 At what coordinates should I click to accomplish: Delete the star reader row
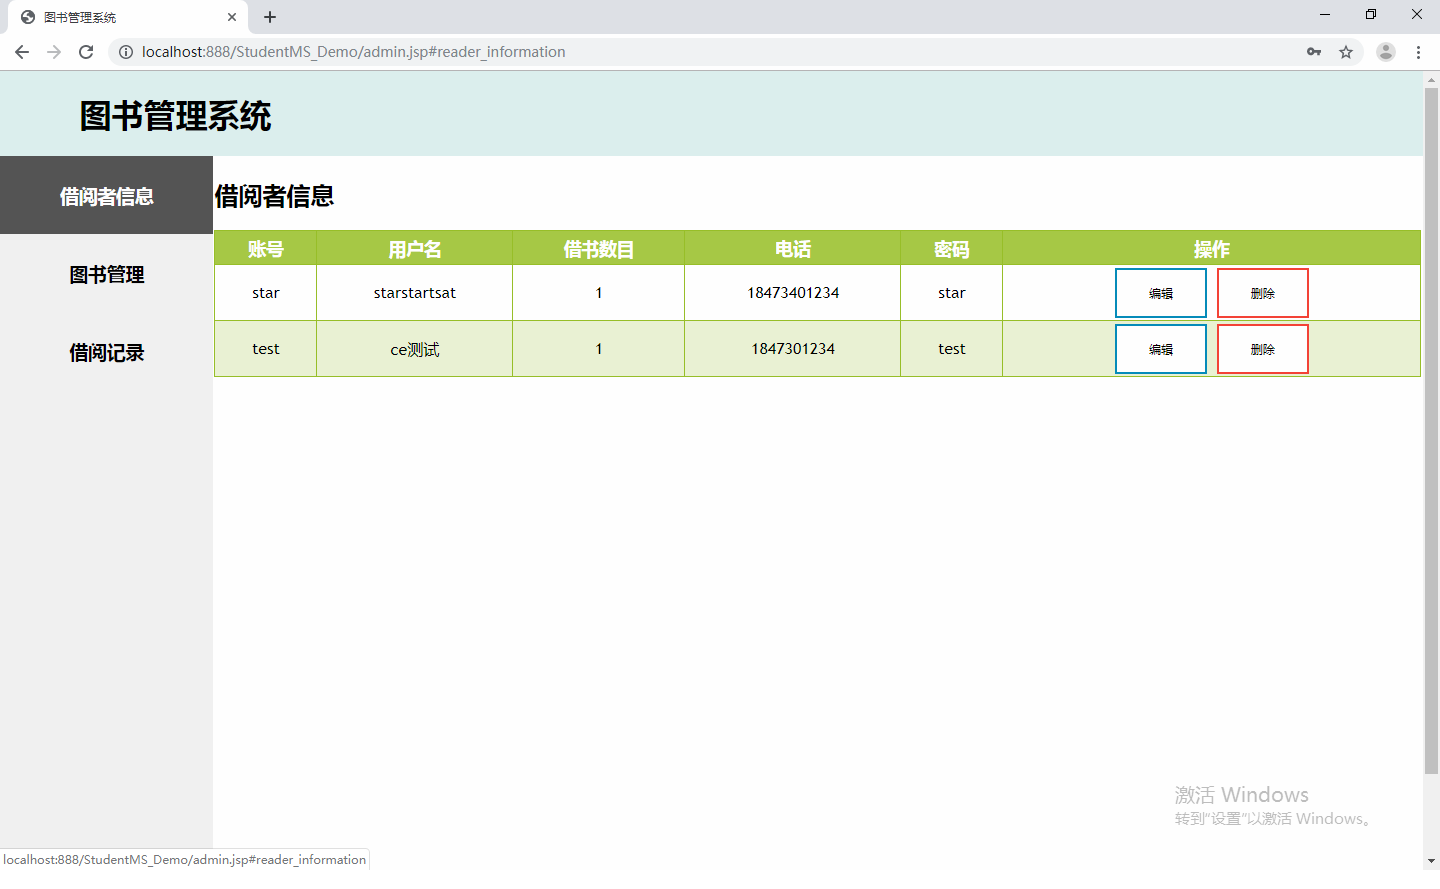(1262, 293)
